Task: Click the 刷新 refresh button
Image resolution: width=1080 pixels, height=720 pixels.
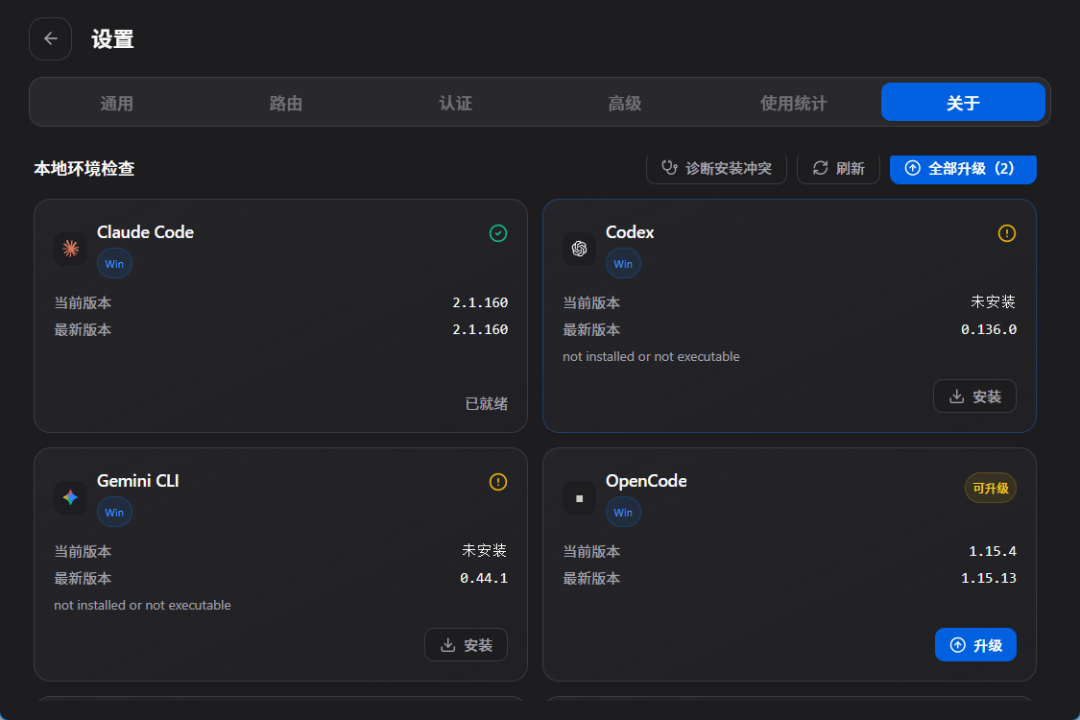Action: pos(838,169)
